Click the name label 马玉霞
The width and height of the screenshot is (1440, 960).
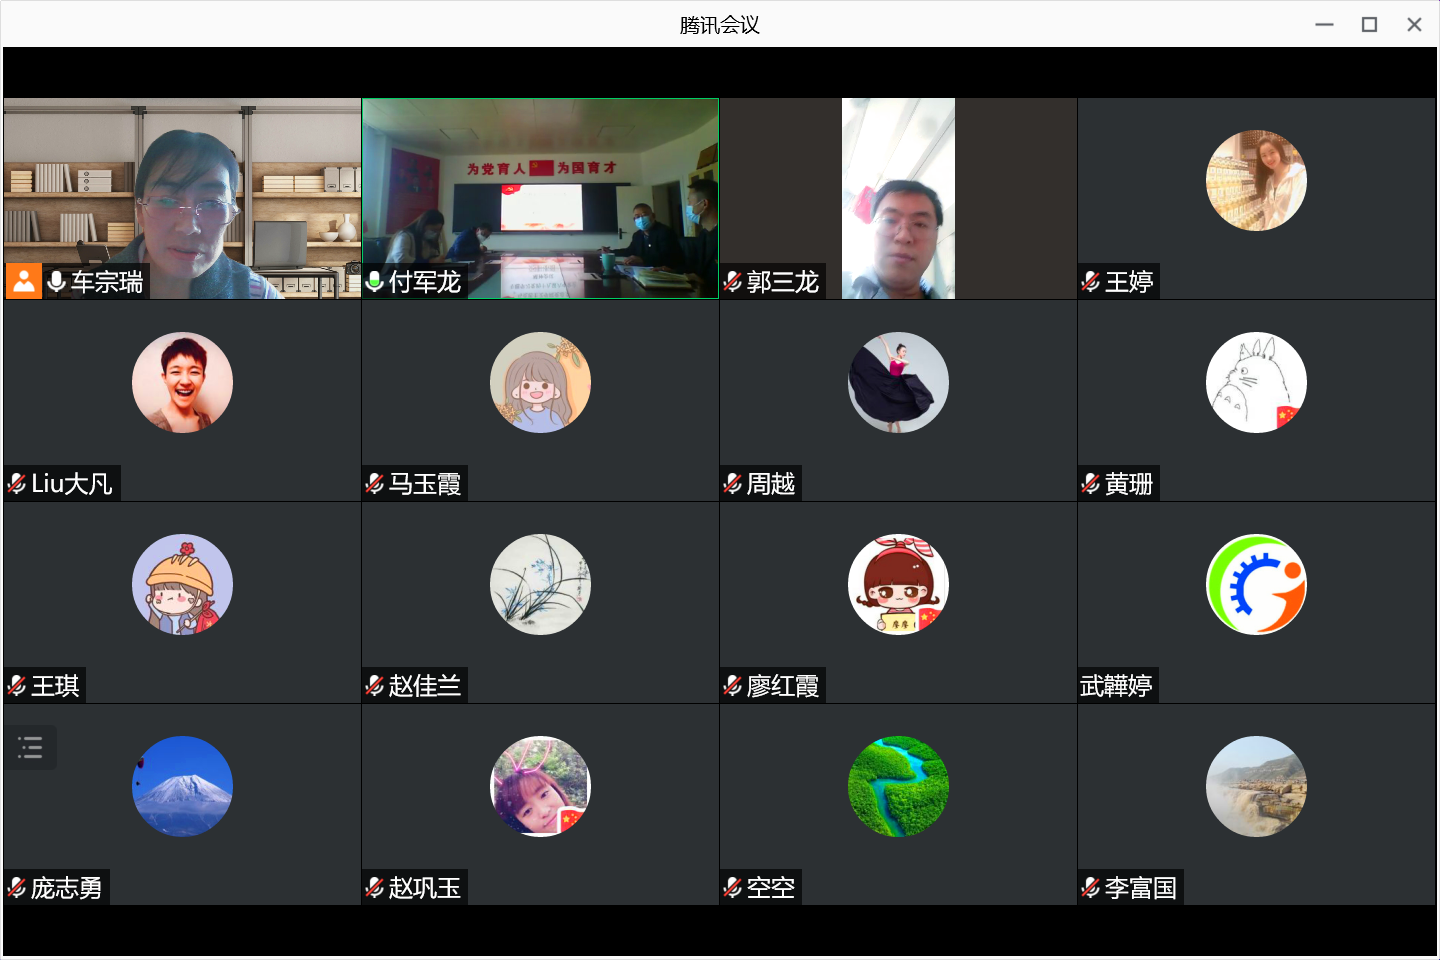[x=425, y=484]
